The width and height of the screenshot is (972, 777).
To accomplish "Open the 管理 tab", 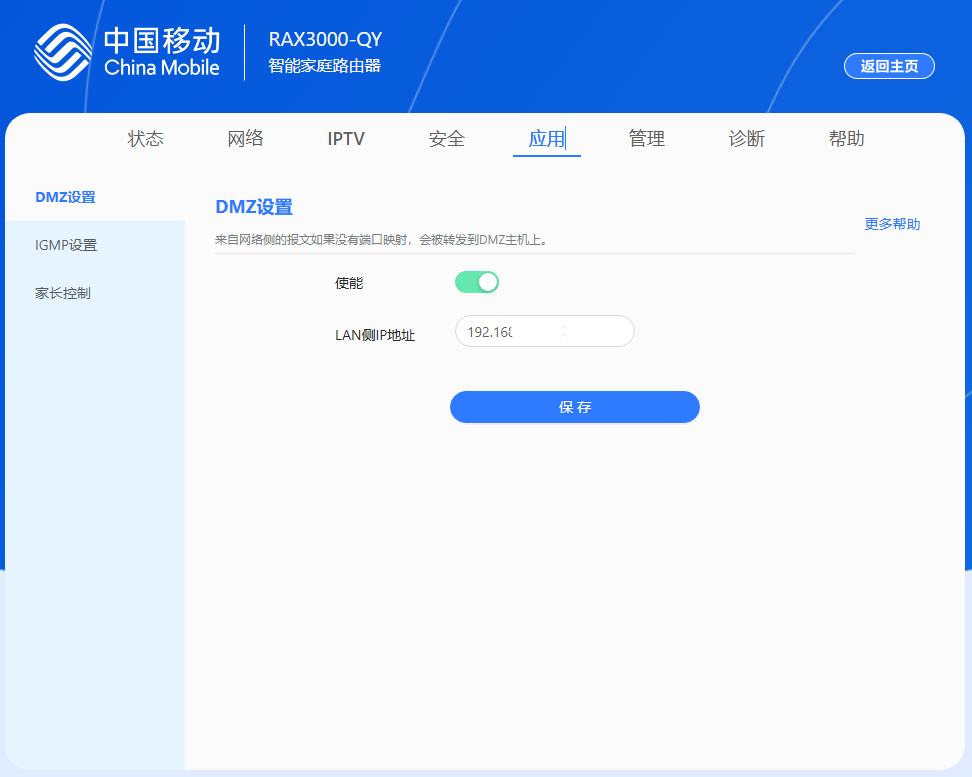I will pyautogui.click(x=646, y=139).
